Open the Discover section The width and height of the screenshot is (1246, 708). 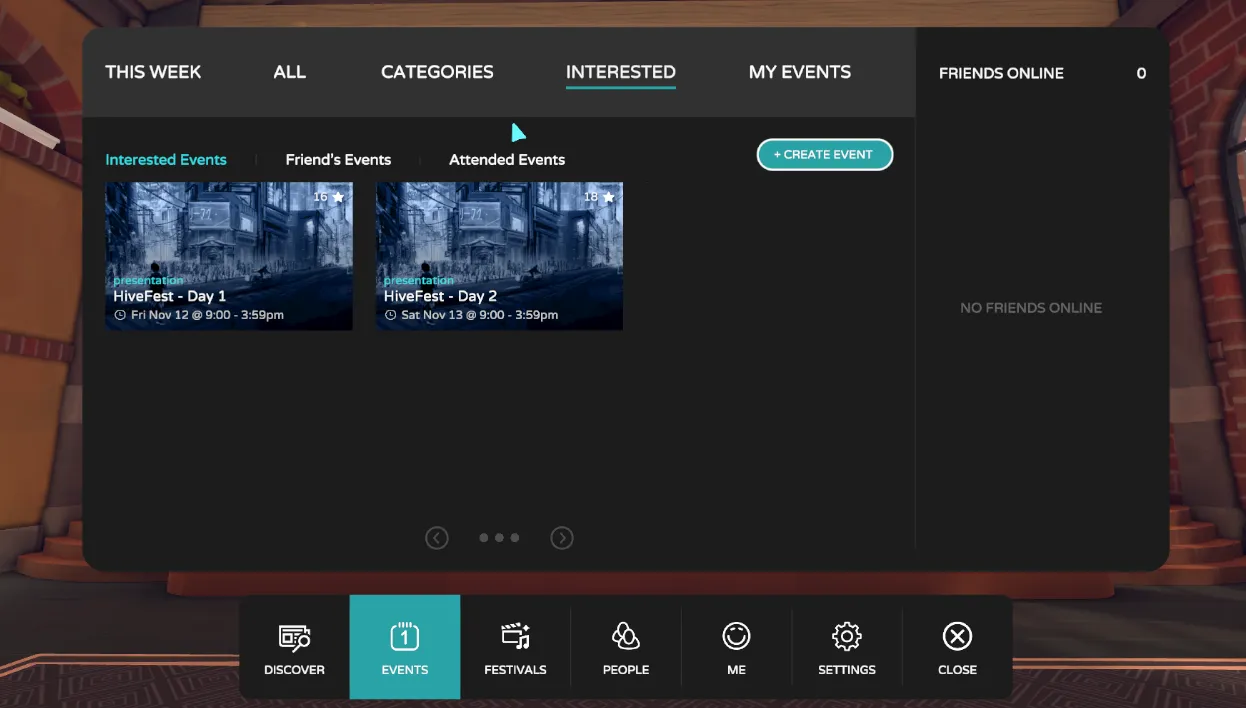click(x=294, y=647)
